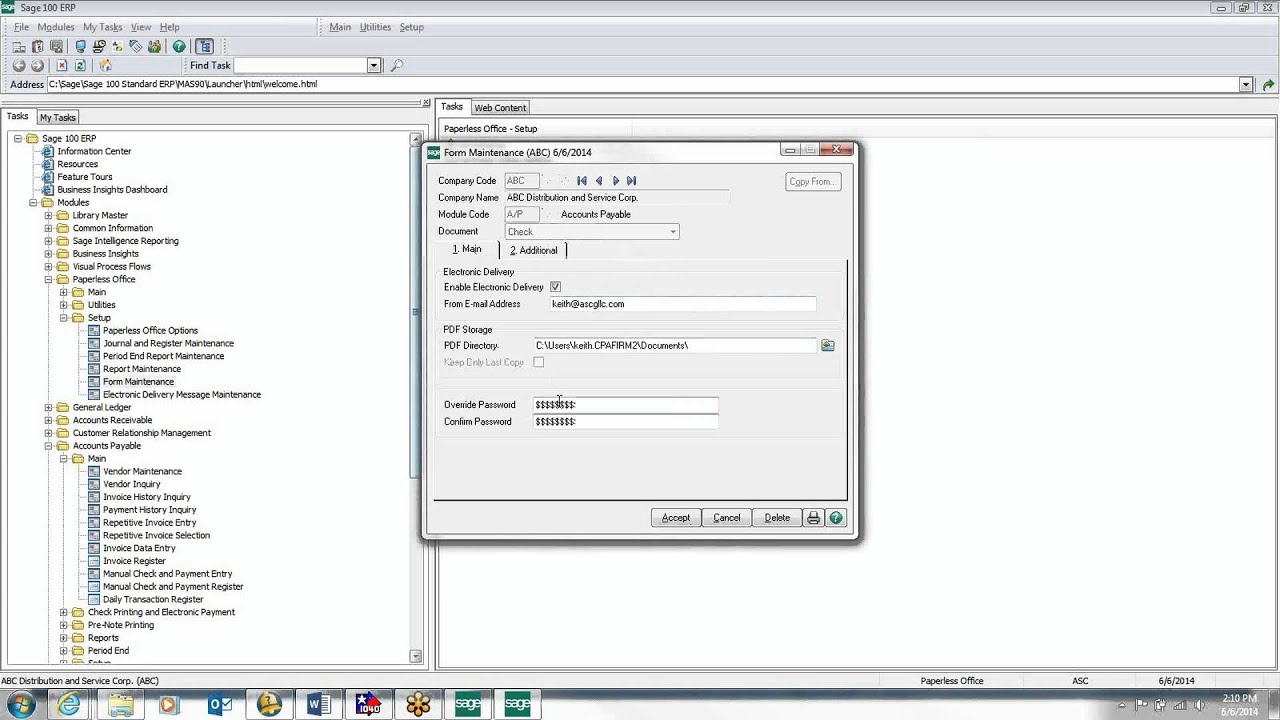Click the blue monitor icon in top toolbar
The width and height of the screenshot is (1280, 720).
[80, 46]
